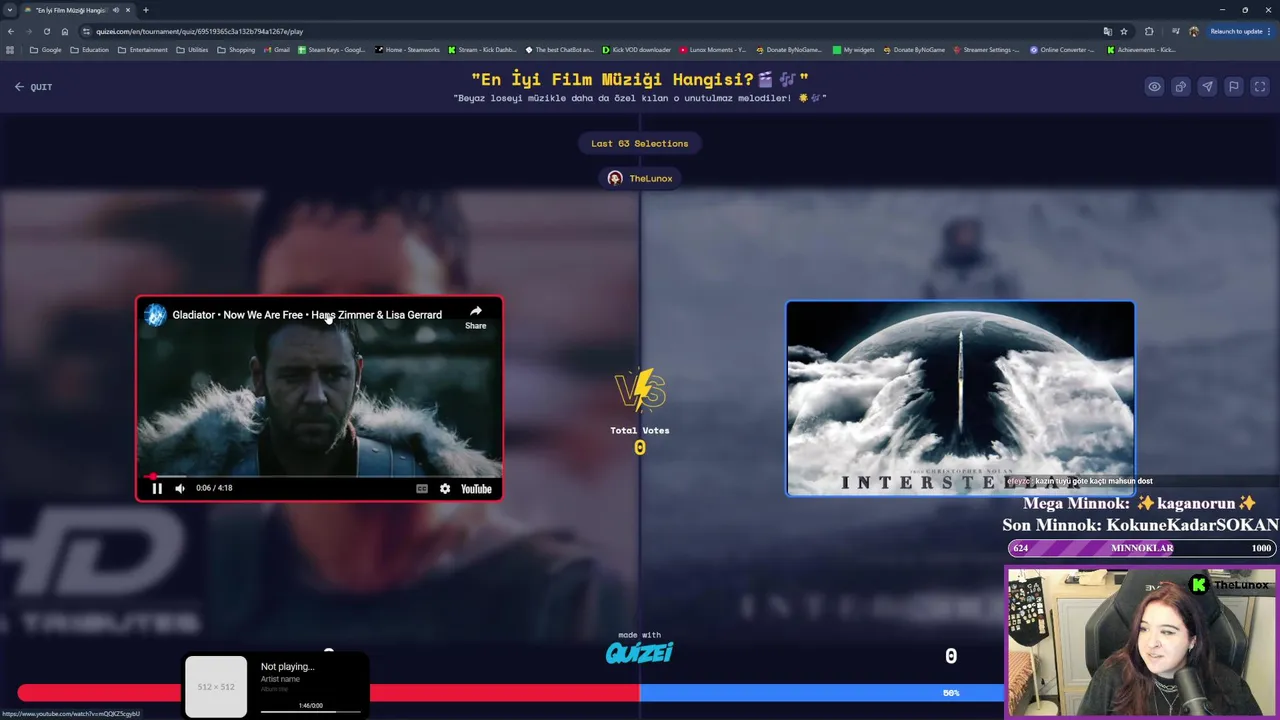Open the media control icon in browser toolbar
This screenshot has height=720, width=1280.
[1175, 31]
